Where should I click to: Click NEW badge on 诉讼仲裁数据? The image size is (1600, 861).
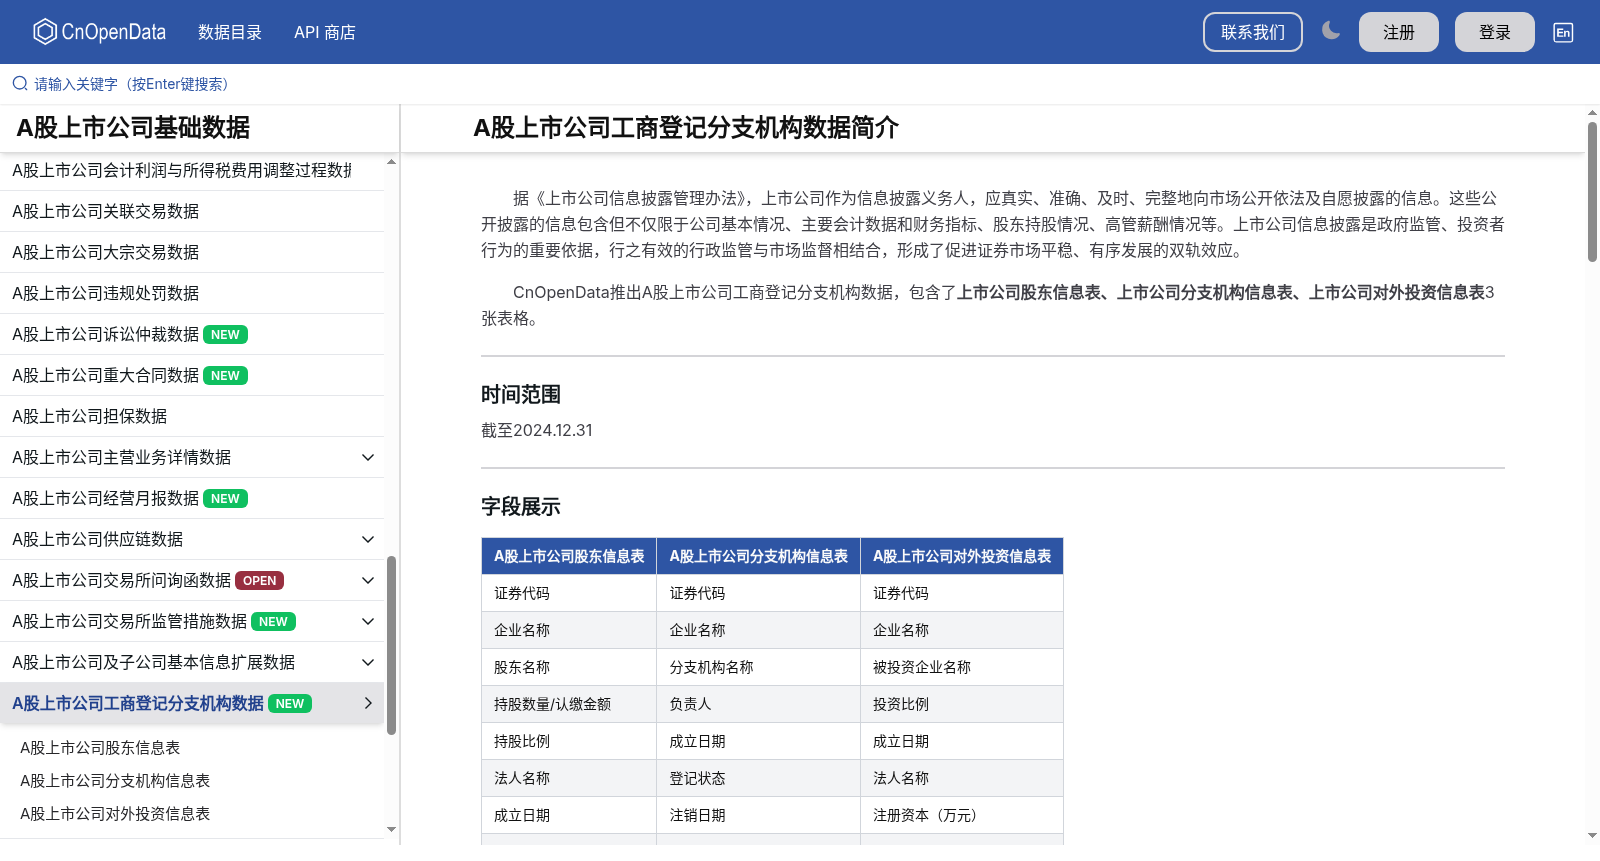pyautogui.click(x=225, y=334)
